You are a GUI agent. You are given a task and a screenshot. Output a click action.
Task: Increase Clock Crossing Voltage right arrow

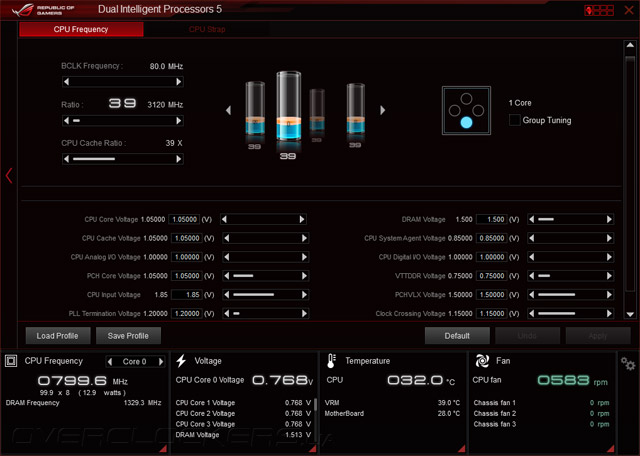(609, 314)
